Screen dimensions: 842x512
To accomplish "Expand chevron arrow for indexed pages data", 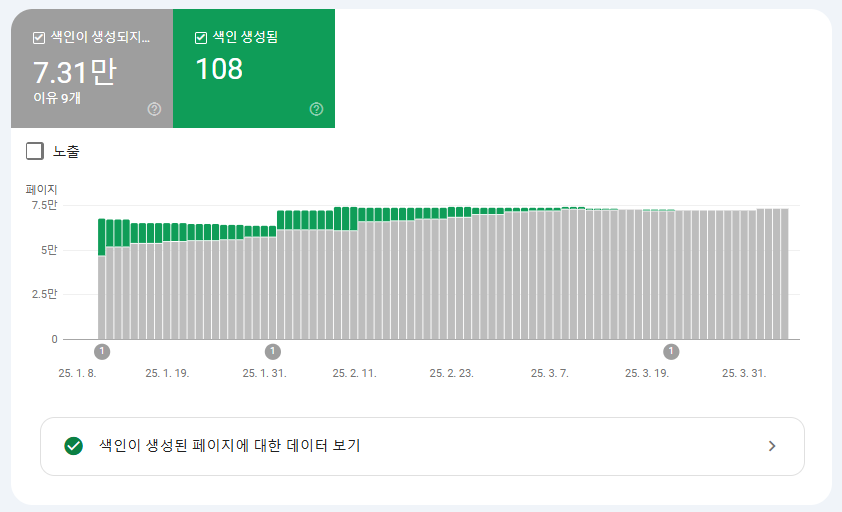I will 772,446.
